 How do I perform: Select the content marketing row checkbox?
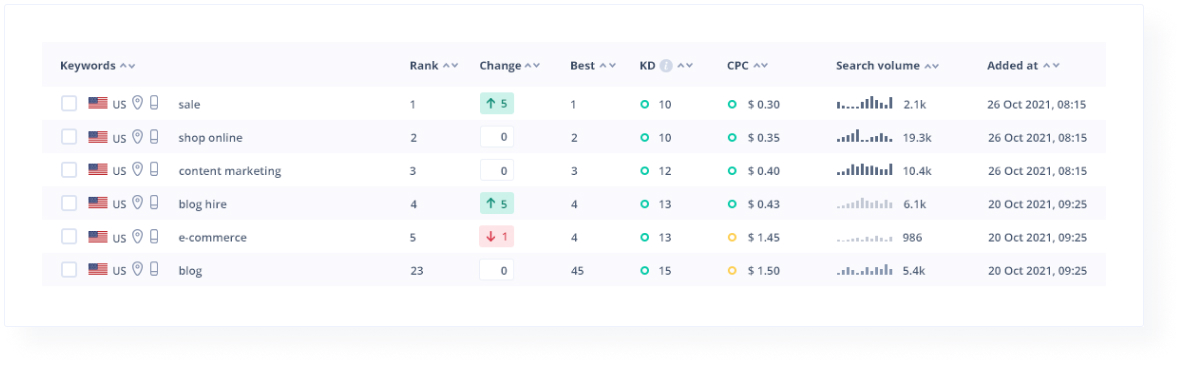click(x=69, y=170)
